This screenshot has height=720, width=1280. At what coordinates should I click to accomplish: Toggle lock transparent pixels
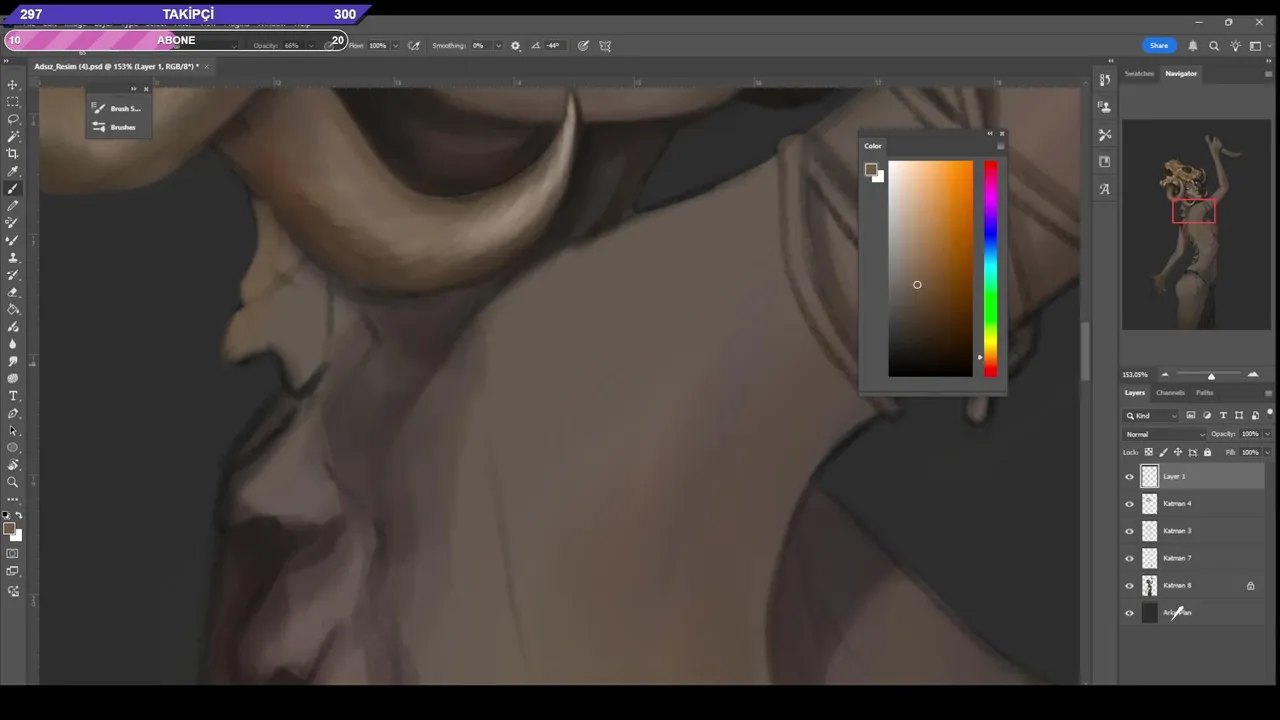click(1148, 452)
